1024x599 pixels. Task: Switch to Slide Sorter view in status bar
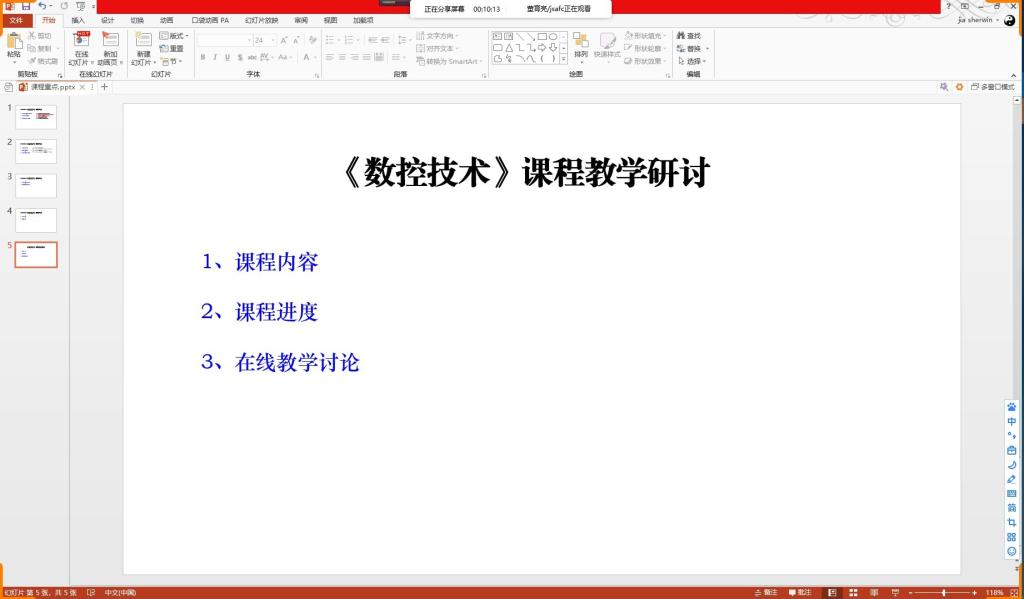tap(853, 592)
